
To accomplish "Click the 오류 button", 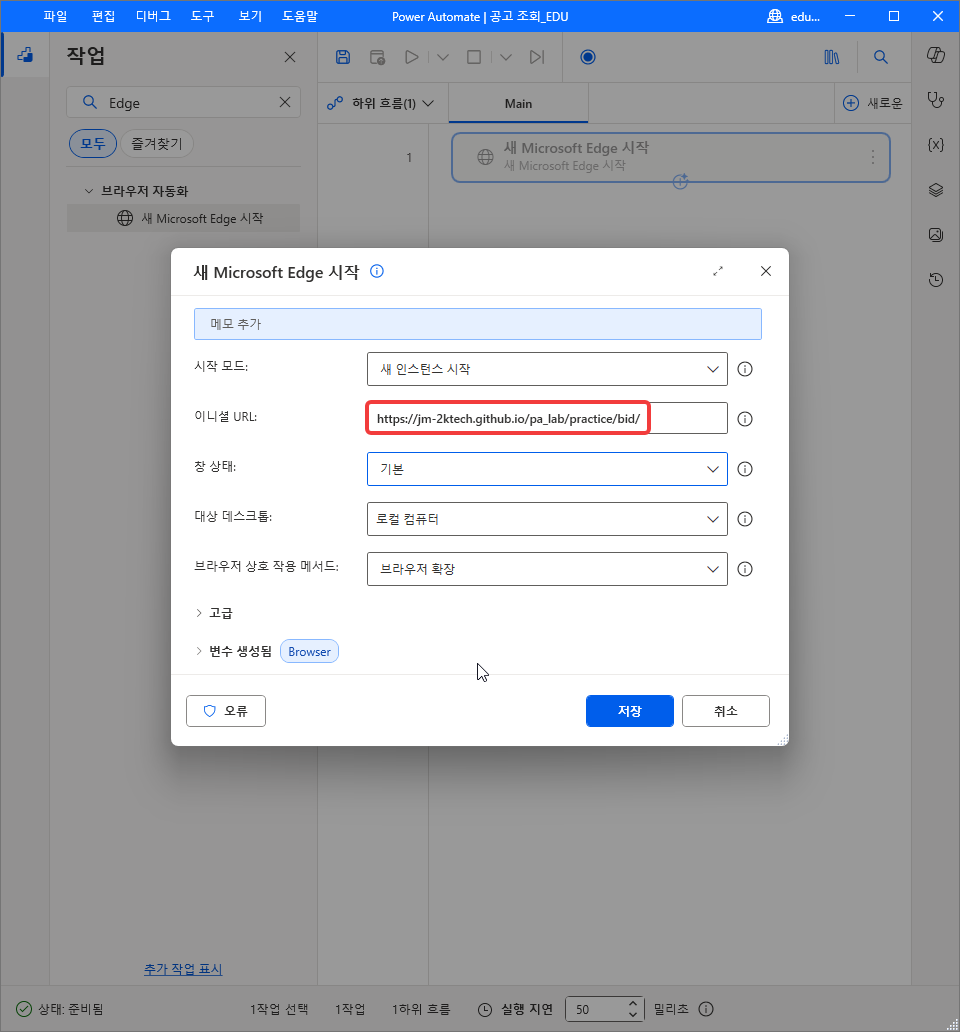I will (226, 711).
